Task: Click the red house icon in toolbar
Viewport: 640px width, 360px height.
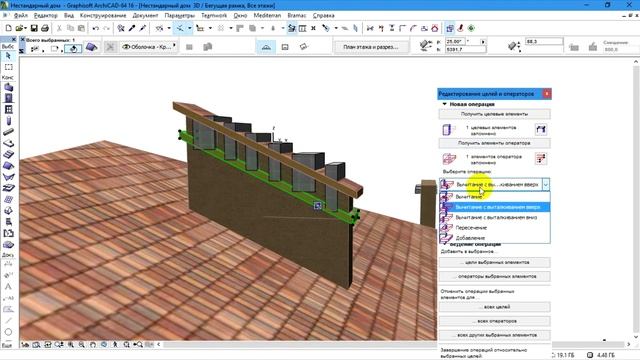Action: tap(435, 28)
